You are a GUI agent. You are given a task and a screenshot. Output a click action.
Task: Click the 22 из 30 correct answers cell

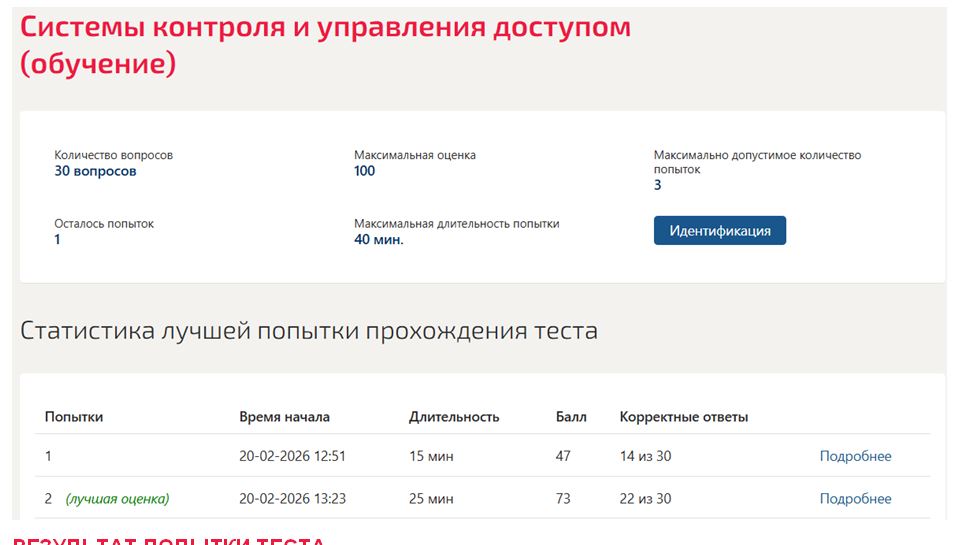646,499
